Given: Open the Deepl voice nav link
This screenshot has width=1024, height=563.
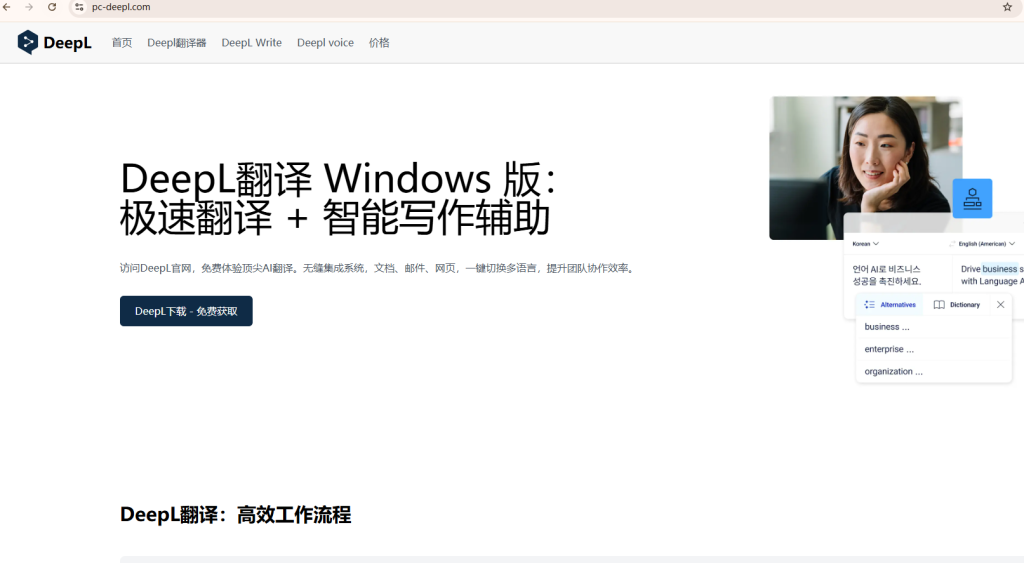Looking at the screenshot, I should tap(325, 43).
